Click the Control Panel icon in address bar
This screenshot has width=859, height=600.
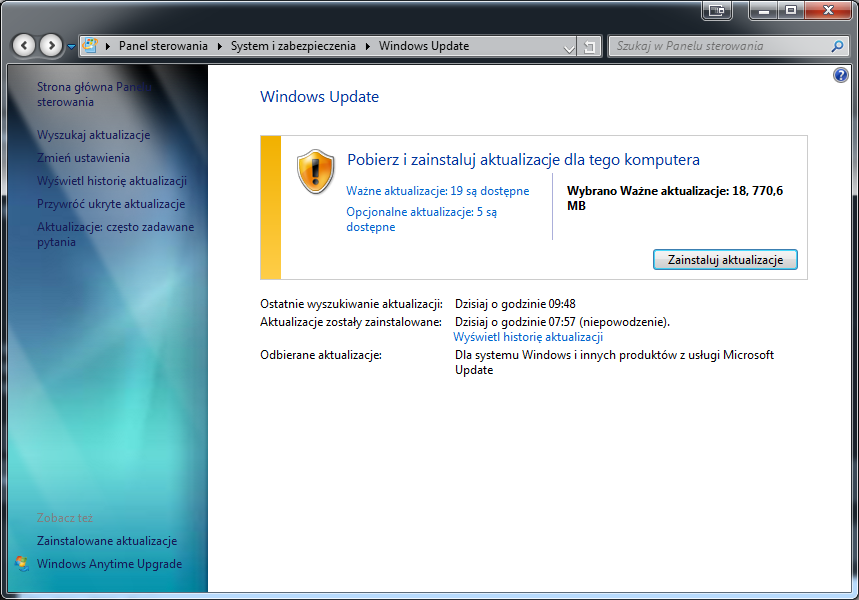click(x=90, y=46)
